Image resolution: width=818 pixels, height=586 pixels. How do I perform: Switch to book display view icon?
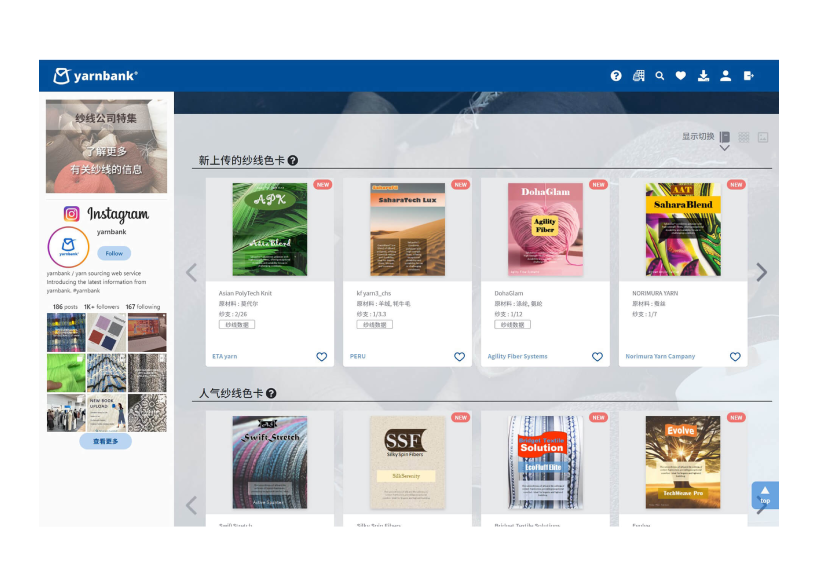point(725,137)
